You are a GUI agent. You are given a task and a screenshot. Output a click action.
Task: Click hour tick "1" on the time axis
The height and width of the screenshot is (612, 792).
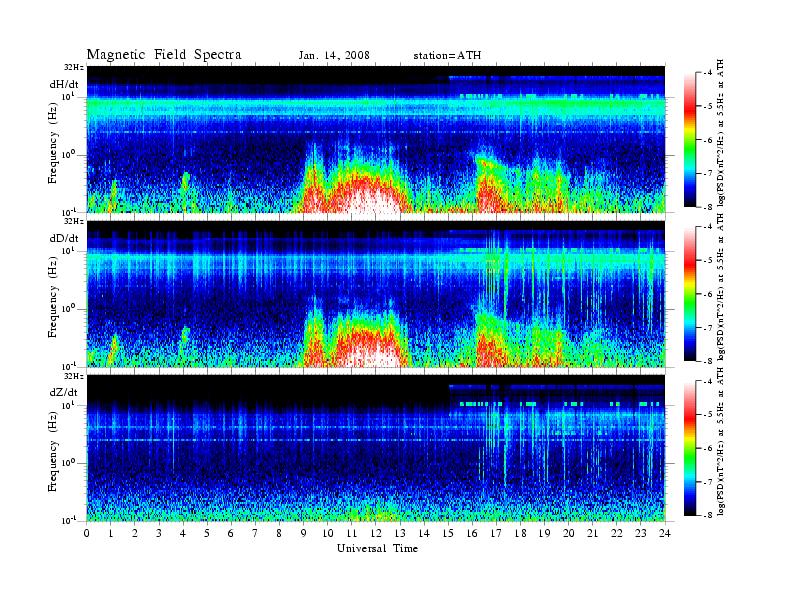111,533
